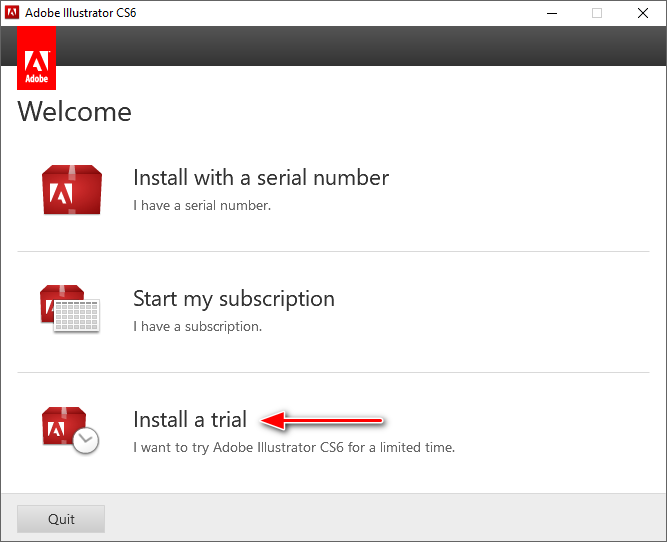Choose the Install a trial heading
The height and width of the screenshot is (542, 667).
coord(189,420)
